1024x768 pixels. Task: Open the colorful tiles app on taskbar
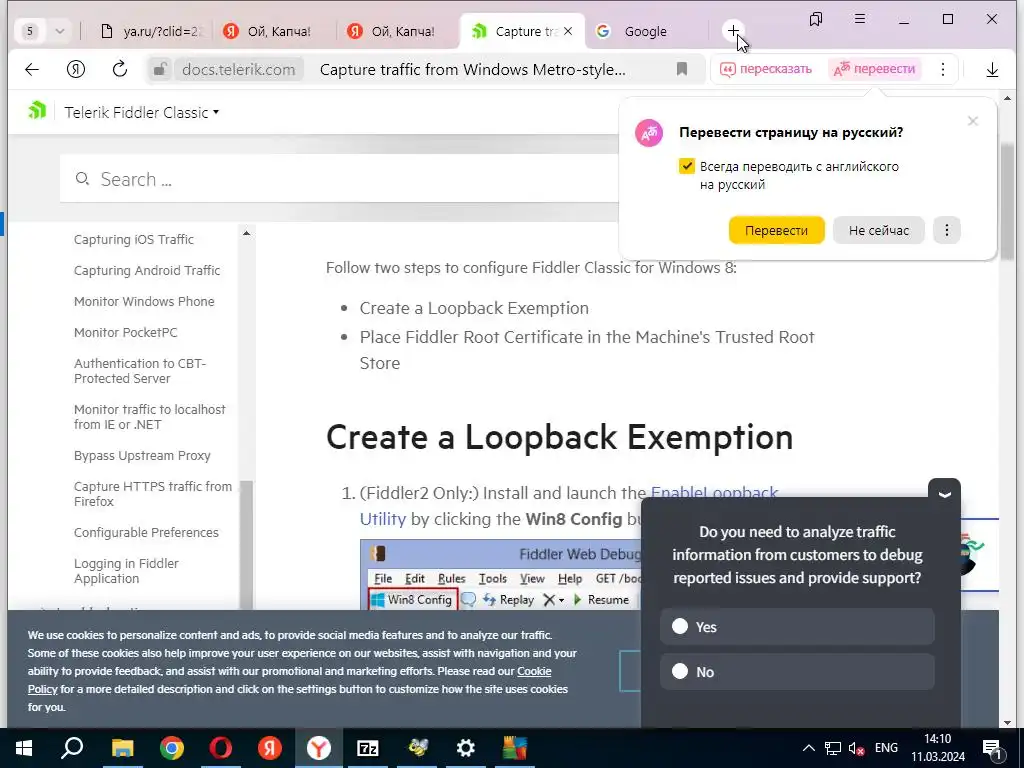click(515, 748)
